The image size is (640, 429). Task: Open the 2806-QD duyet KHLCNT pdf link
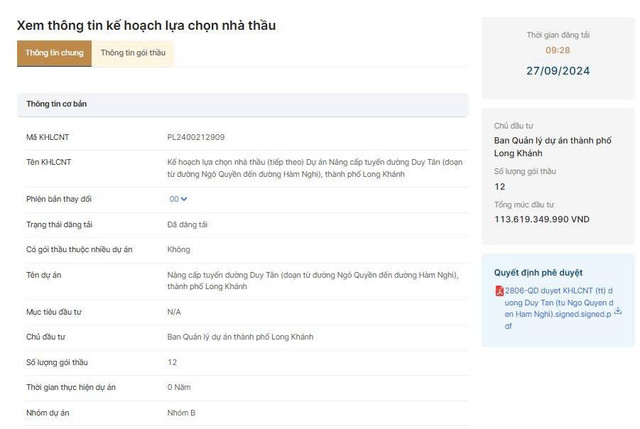click(x=559, y=308)
